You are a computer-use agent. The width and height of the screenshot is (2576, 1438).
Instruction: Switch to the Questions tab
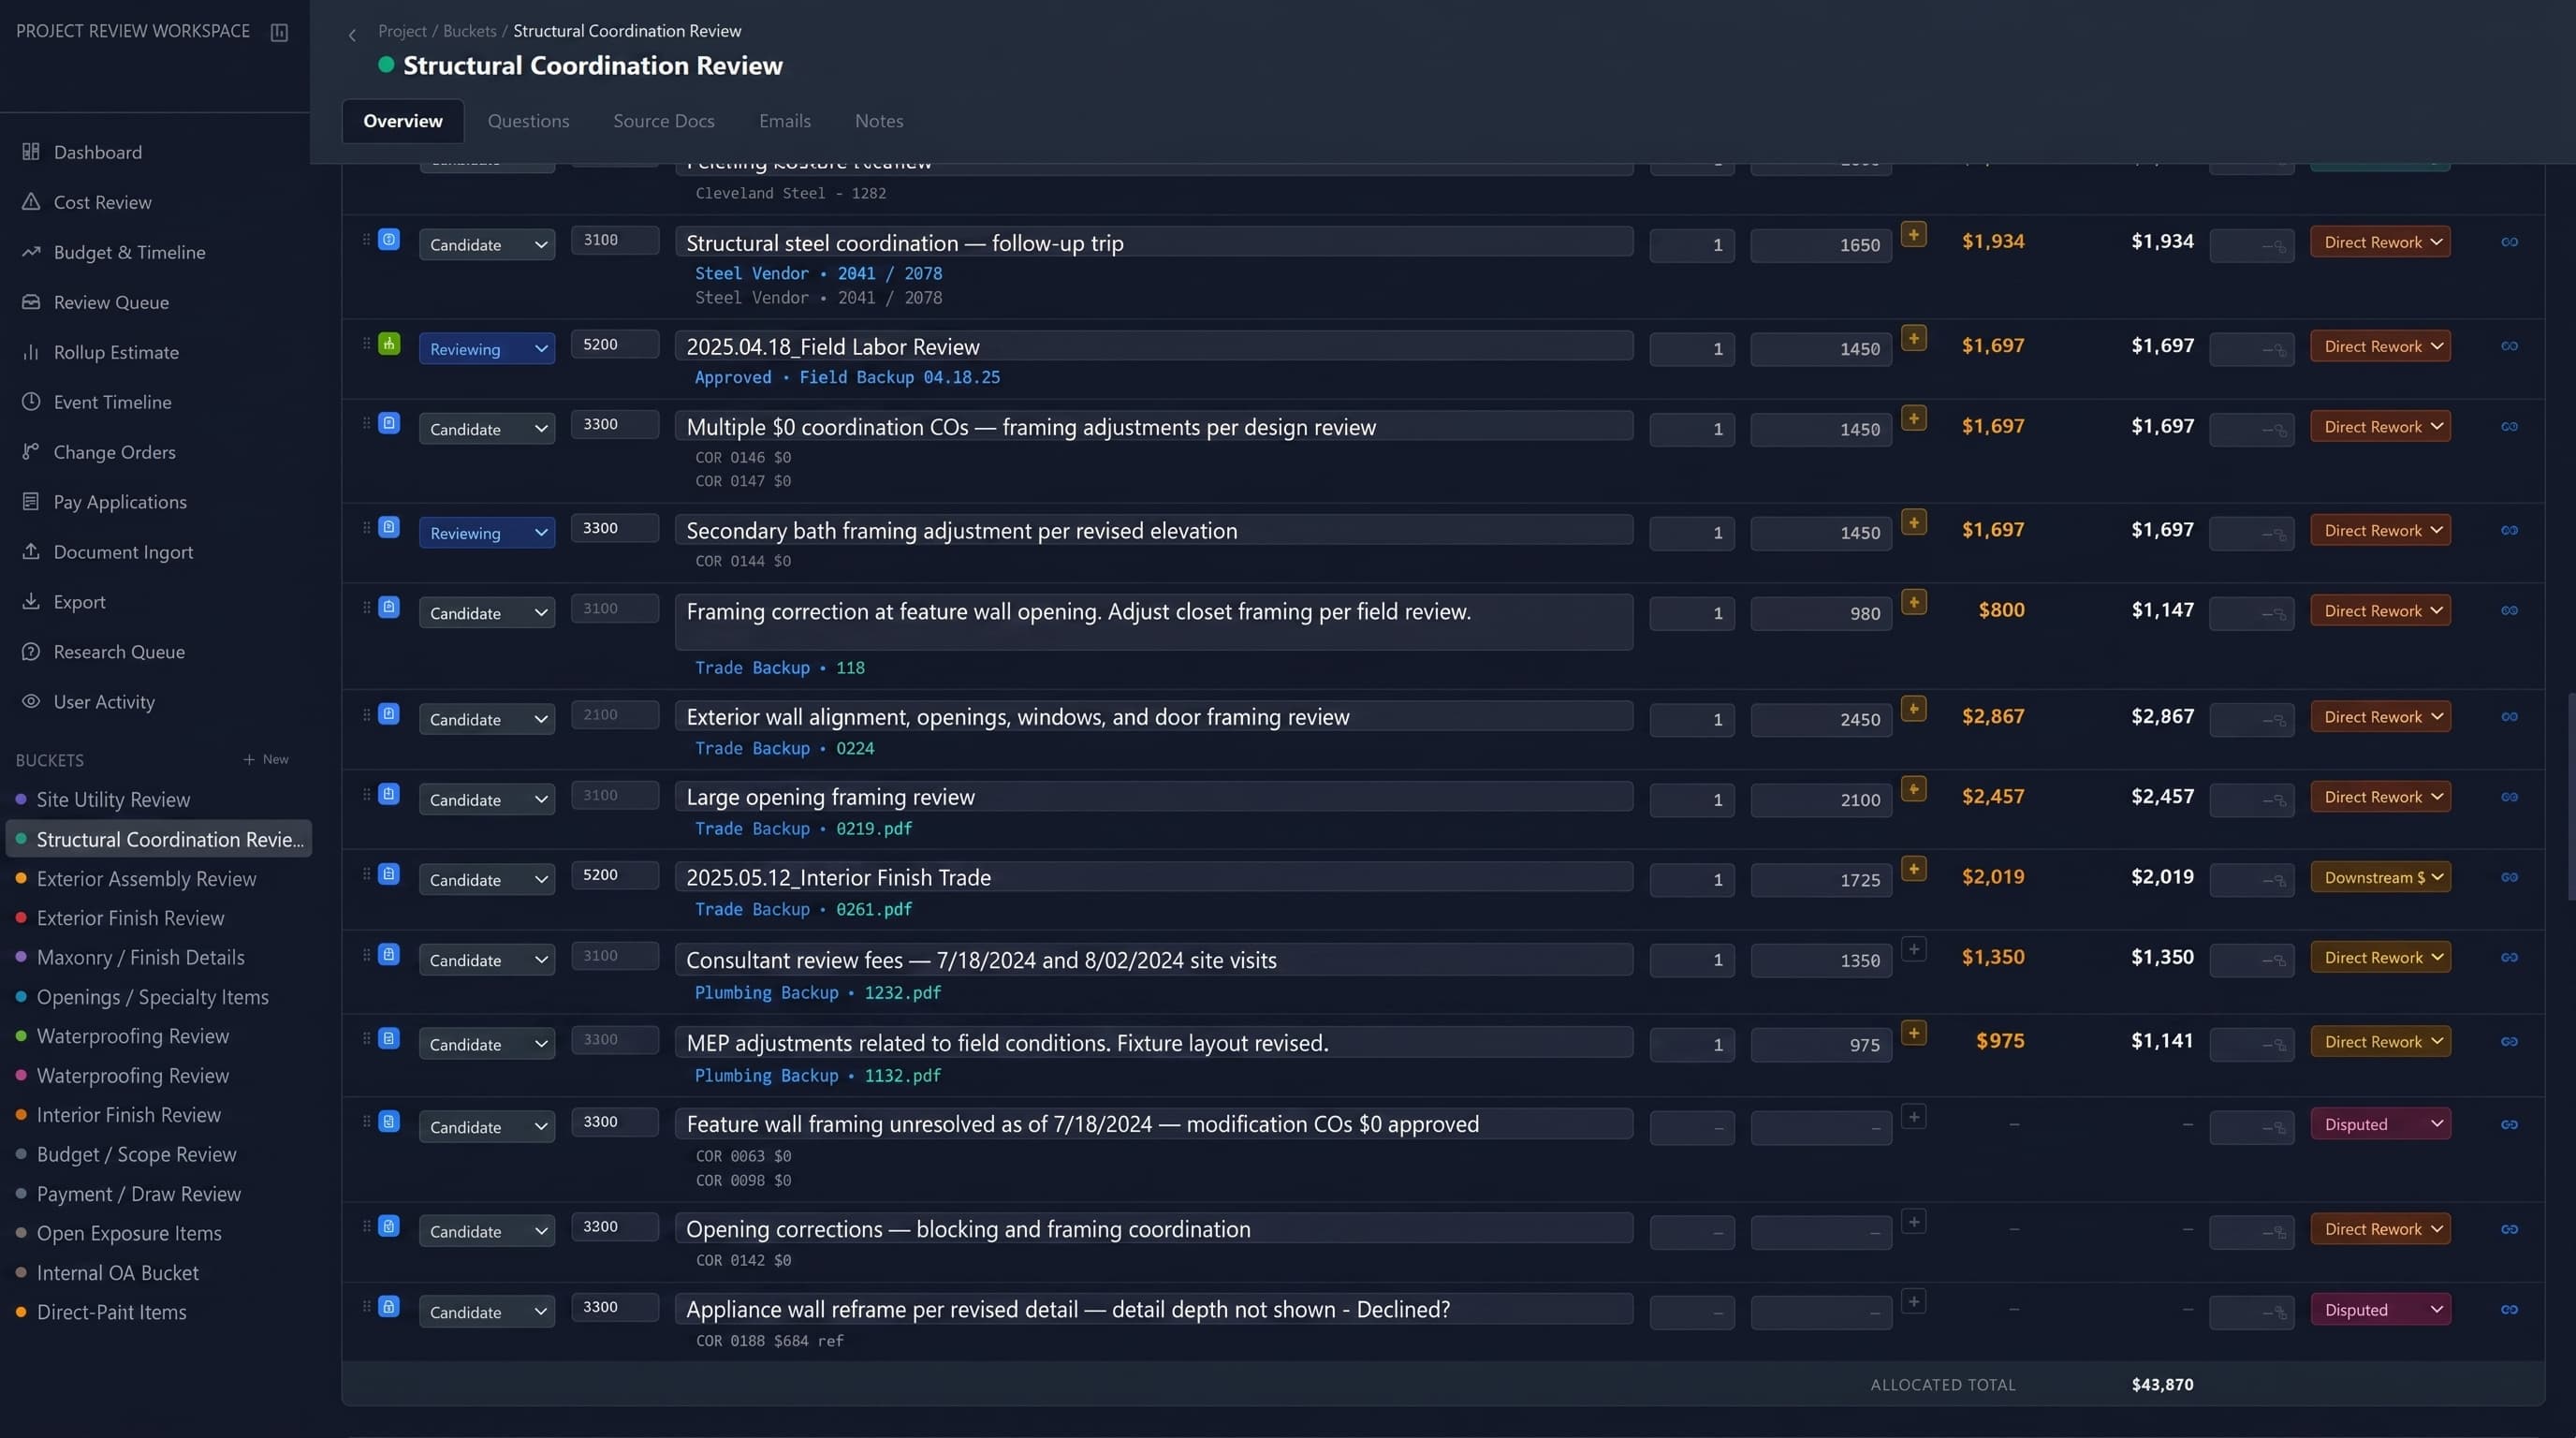pos(528,121)
